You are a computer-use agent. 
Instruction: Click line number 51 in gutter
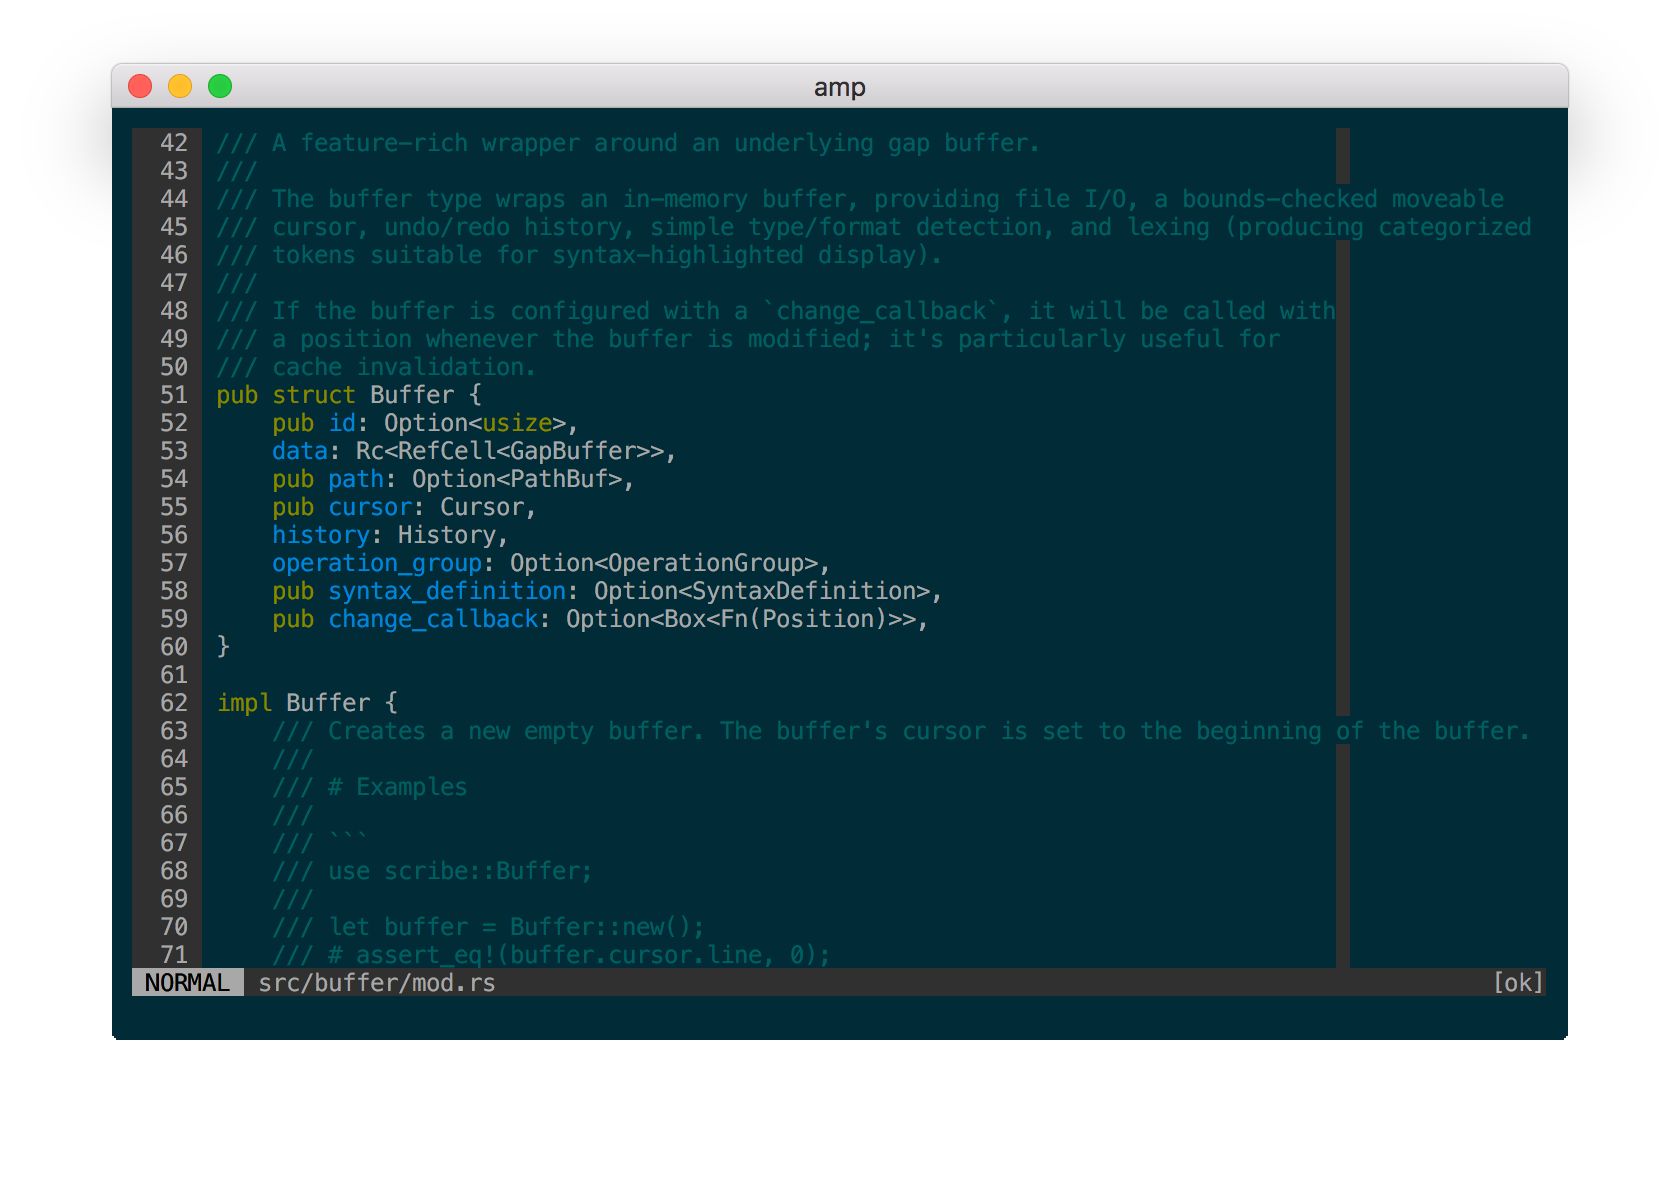174,395
